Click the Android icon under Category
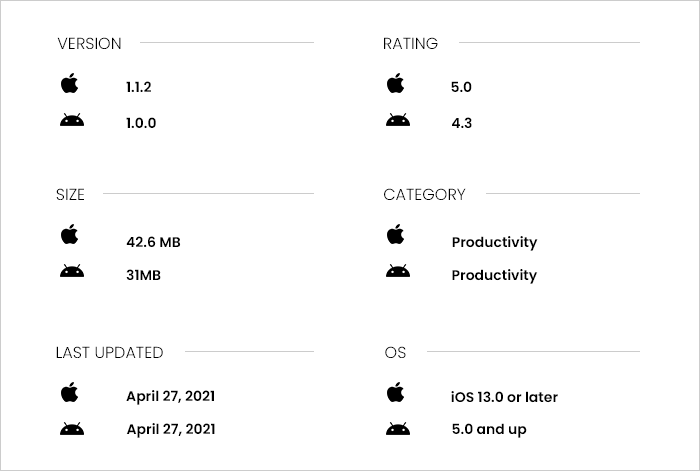This screenshot has width=700, height=471. [398, 271]
